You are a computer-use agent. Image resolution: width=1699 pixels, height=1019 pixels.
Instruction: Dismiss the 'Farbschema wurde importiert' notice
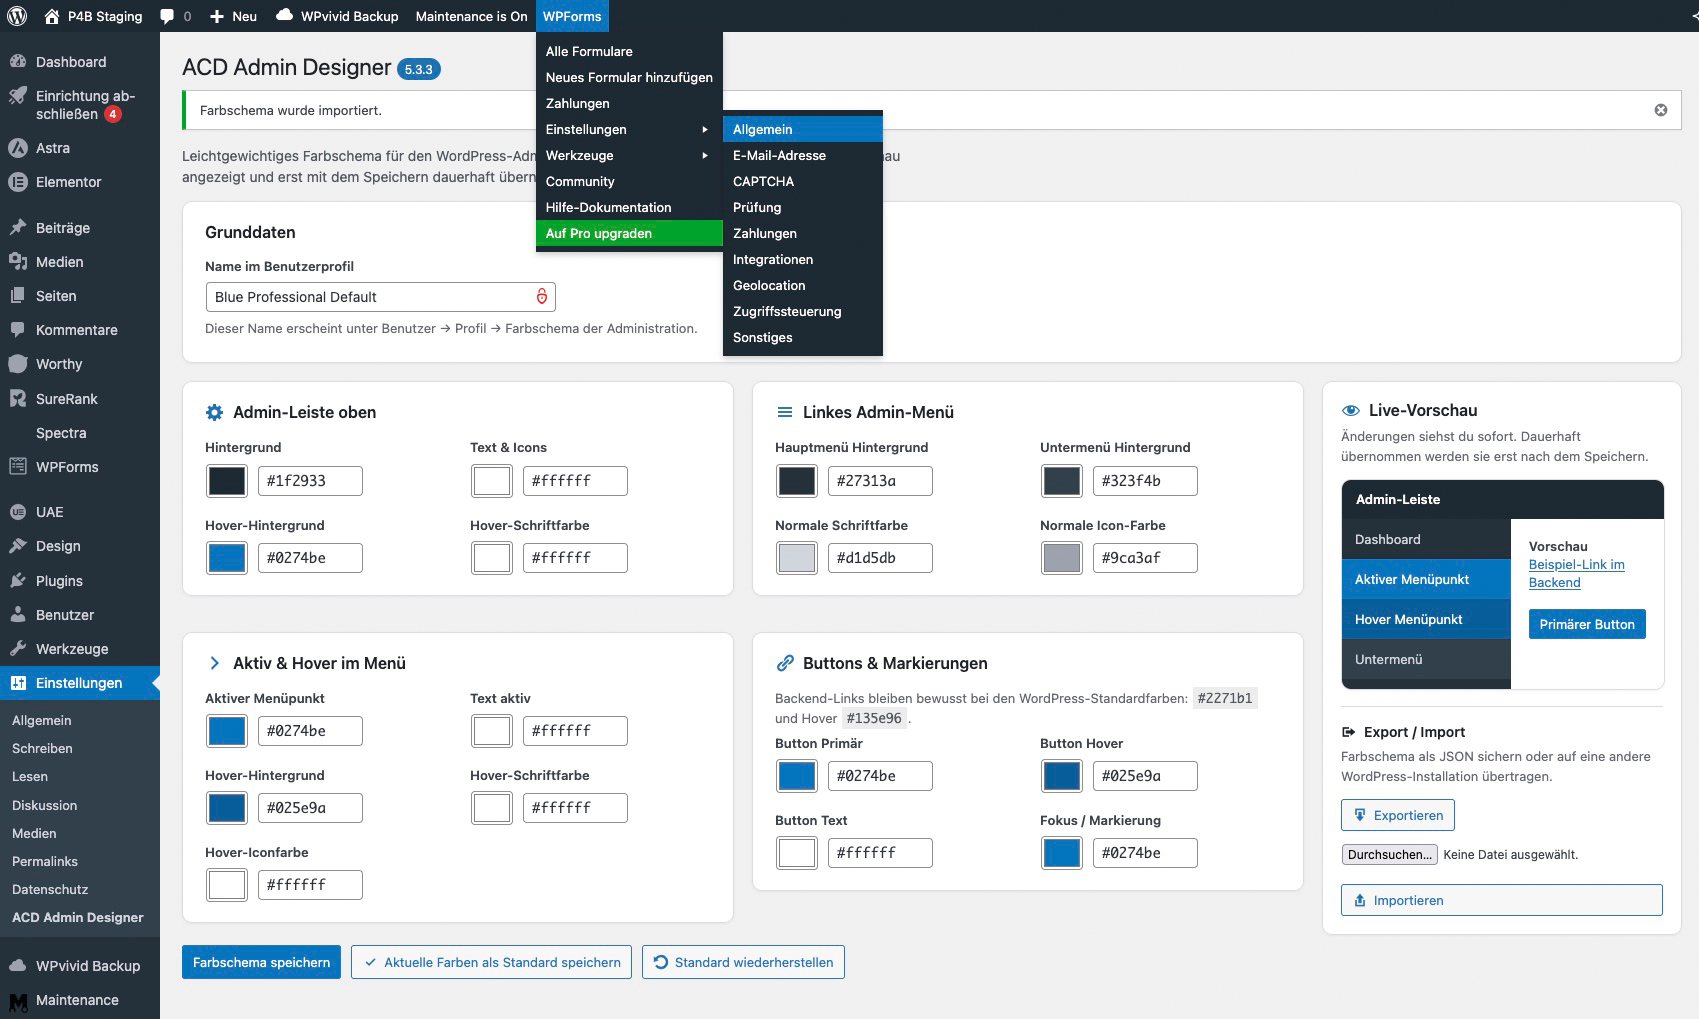[1661, 110]
